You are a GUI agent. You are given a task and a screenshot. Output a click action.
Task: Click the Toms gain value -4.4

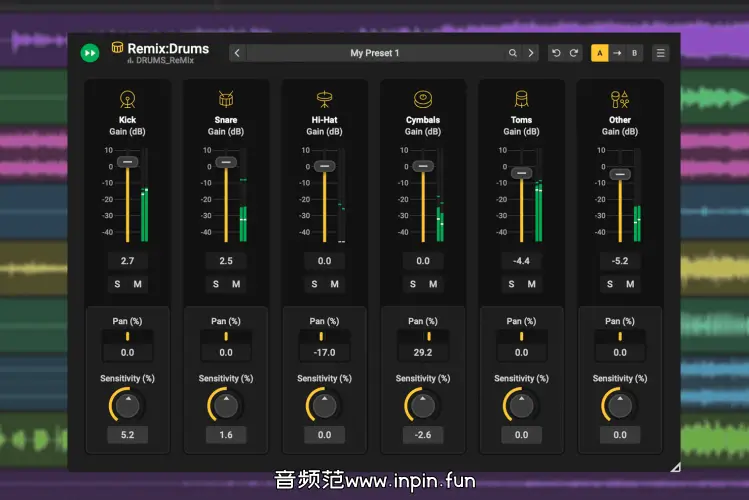tap(521, 261)
